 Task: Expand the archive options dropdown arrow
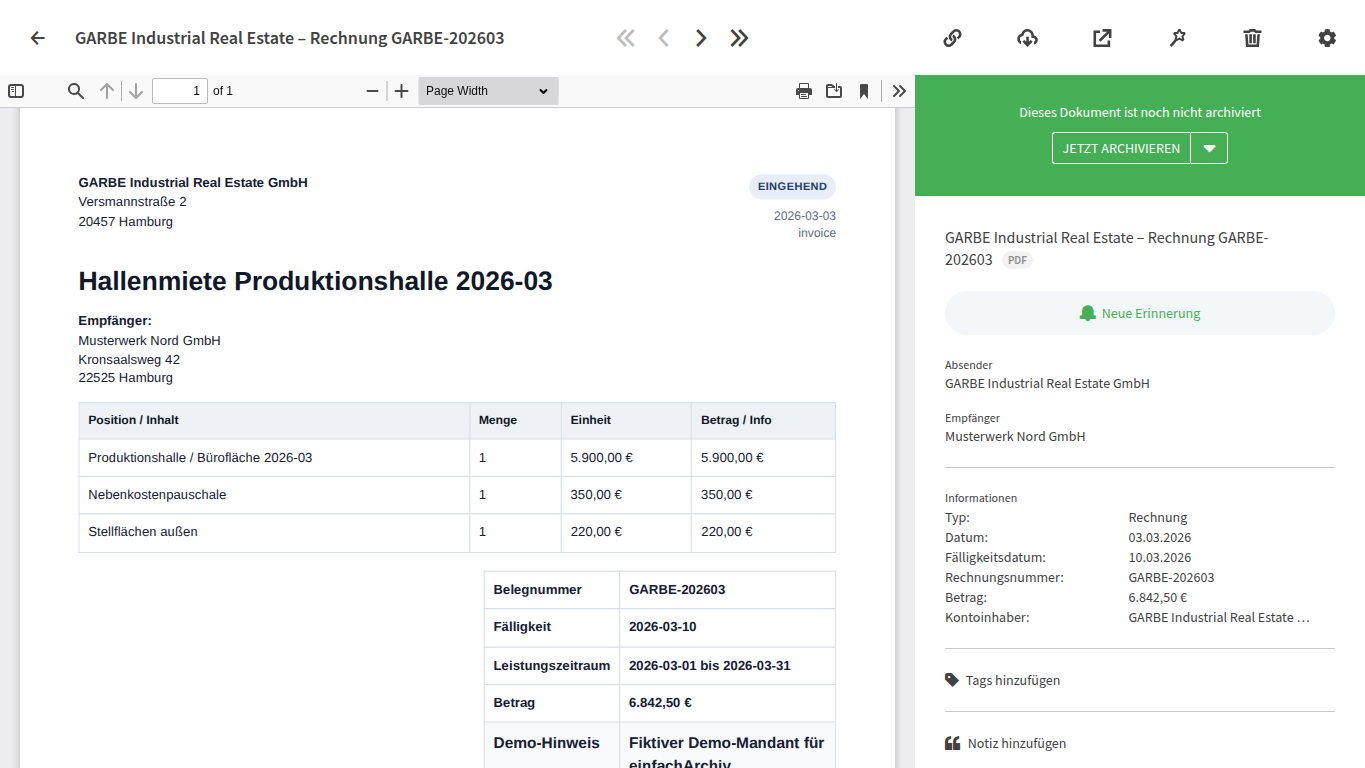[x=1209, y=148]
